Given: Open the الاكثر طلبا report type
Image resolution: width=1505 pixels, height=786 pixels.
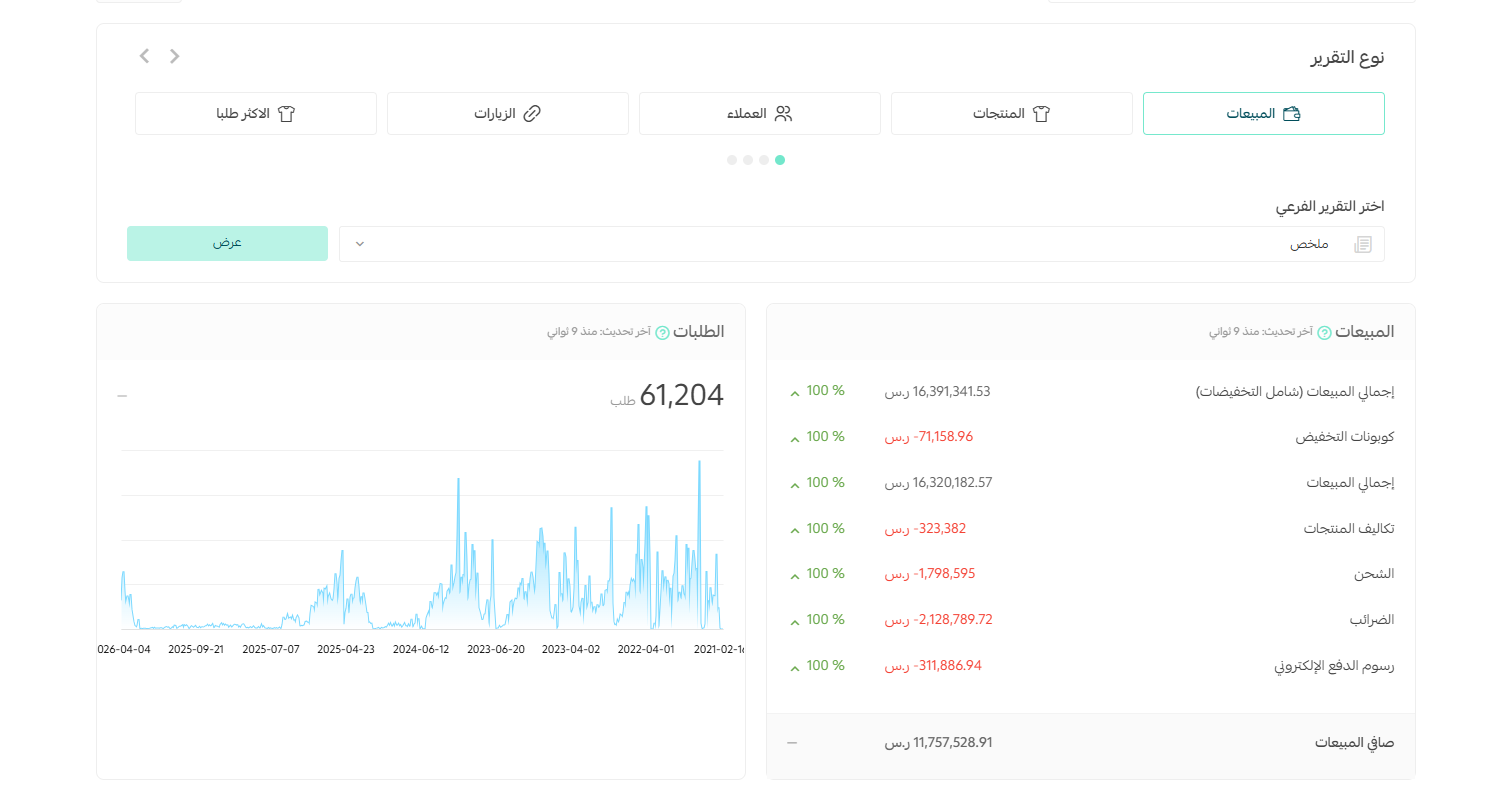Looking at the screenshot, I should 256,114.
